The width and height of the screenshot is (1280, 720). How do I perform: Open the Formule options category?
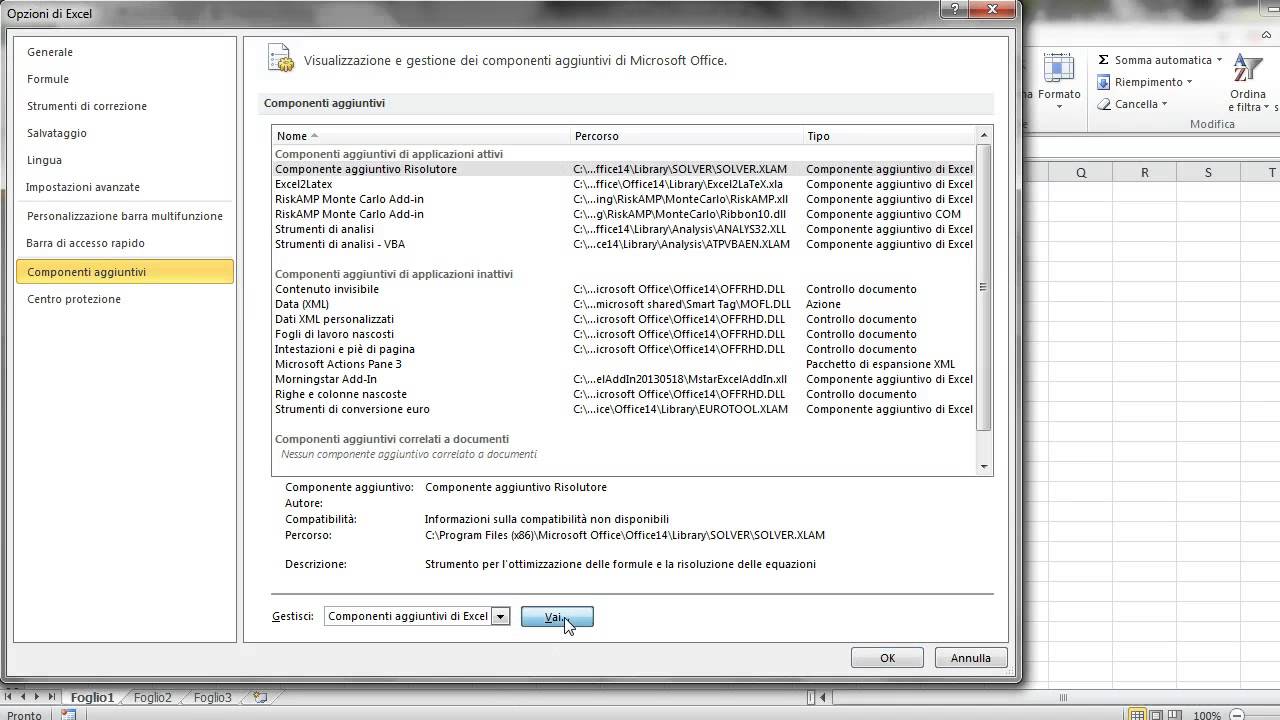(125, 79)
